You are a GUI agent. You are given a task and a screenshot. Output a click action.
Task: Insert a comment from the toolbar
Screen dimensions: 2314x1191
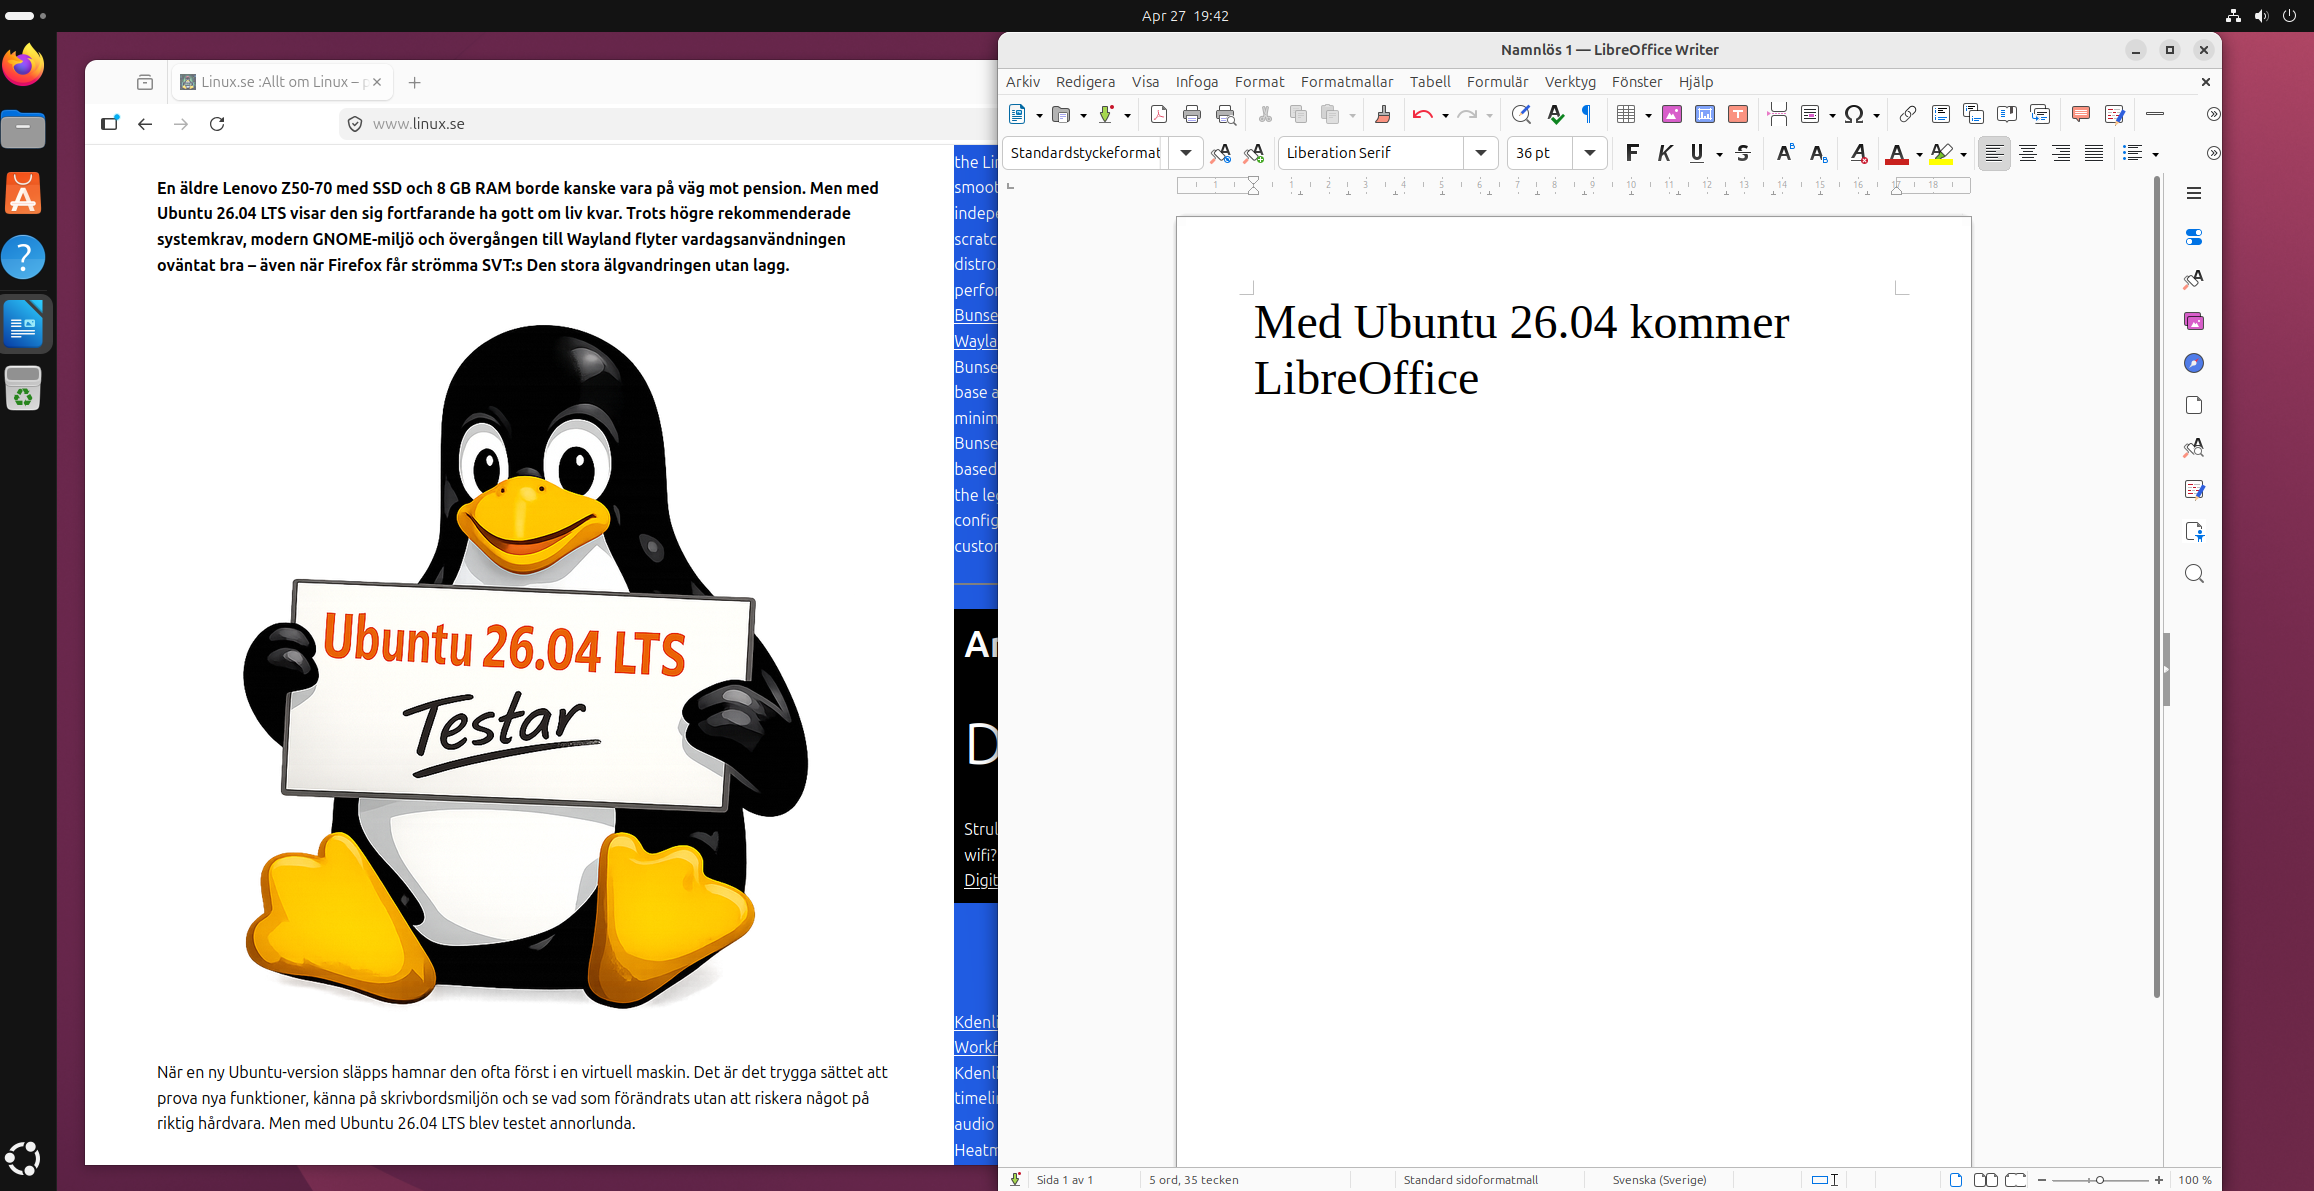(2081, 114)
